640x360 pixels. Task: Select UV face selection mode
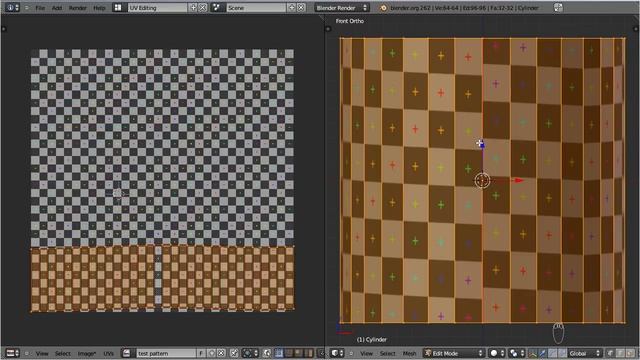pos(298,353)
